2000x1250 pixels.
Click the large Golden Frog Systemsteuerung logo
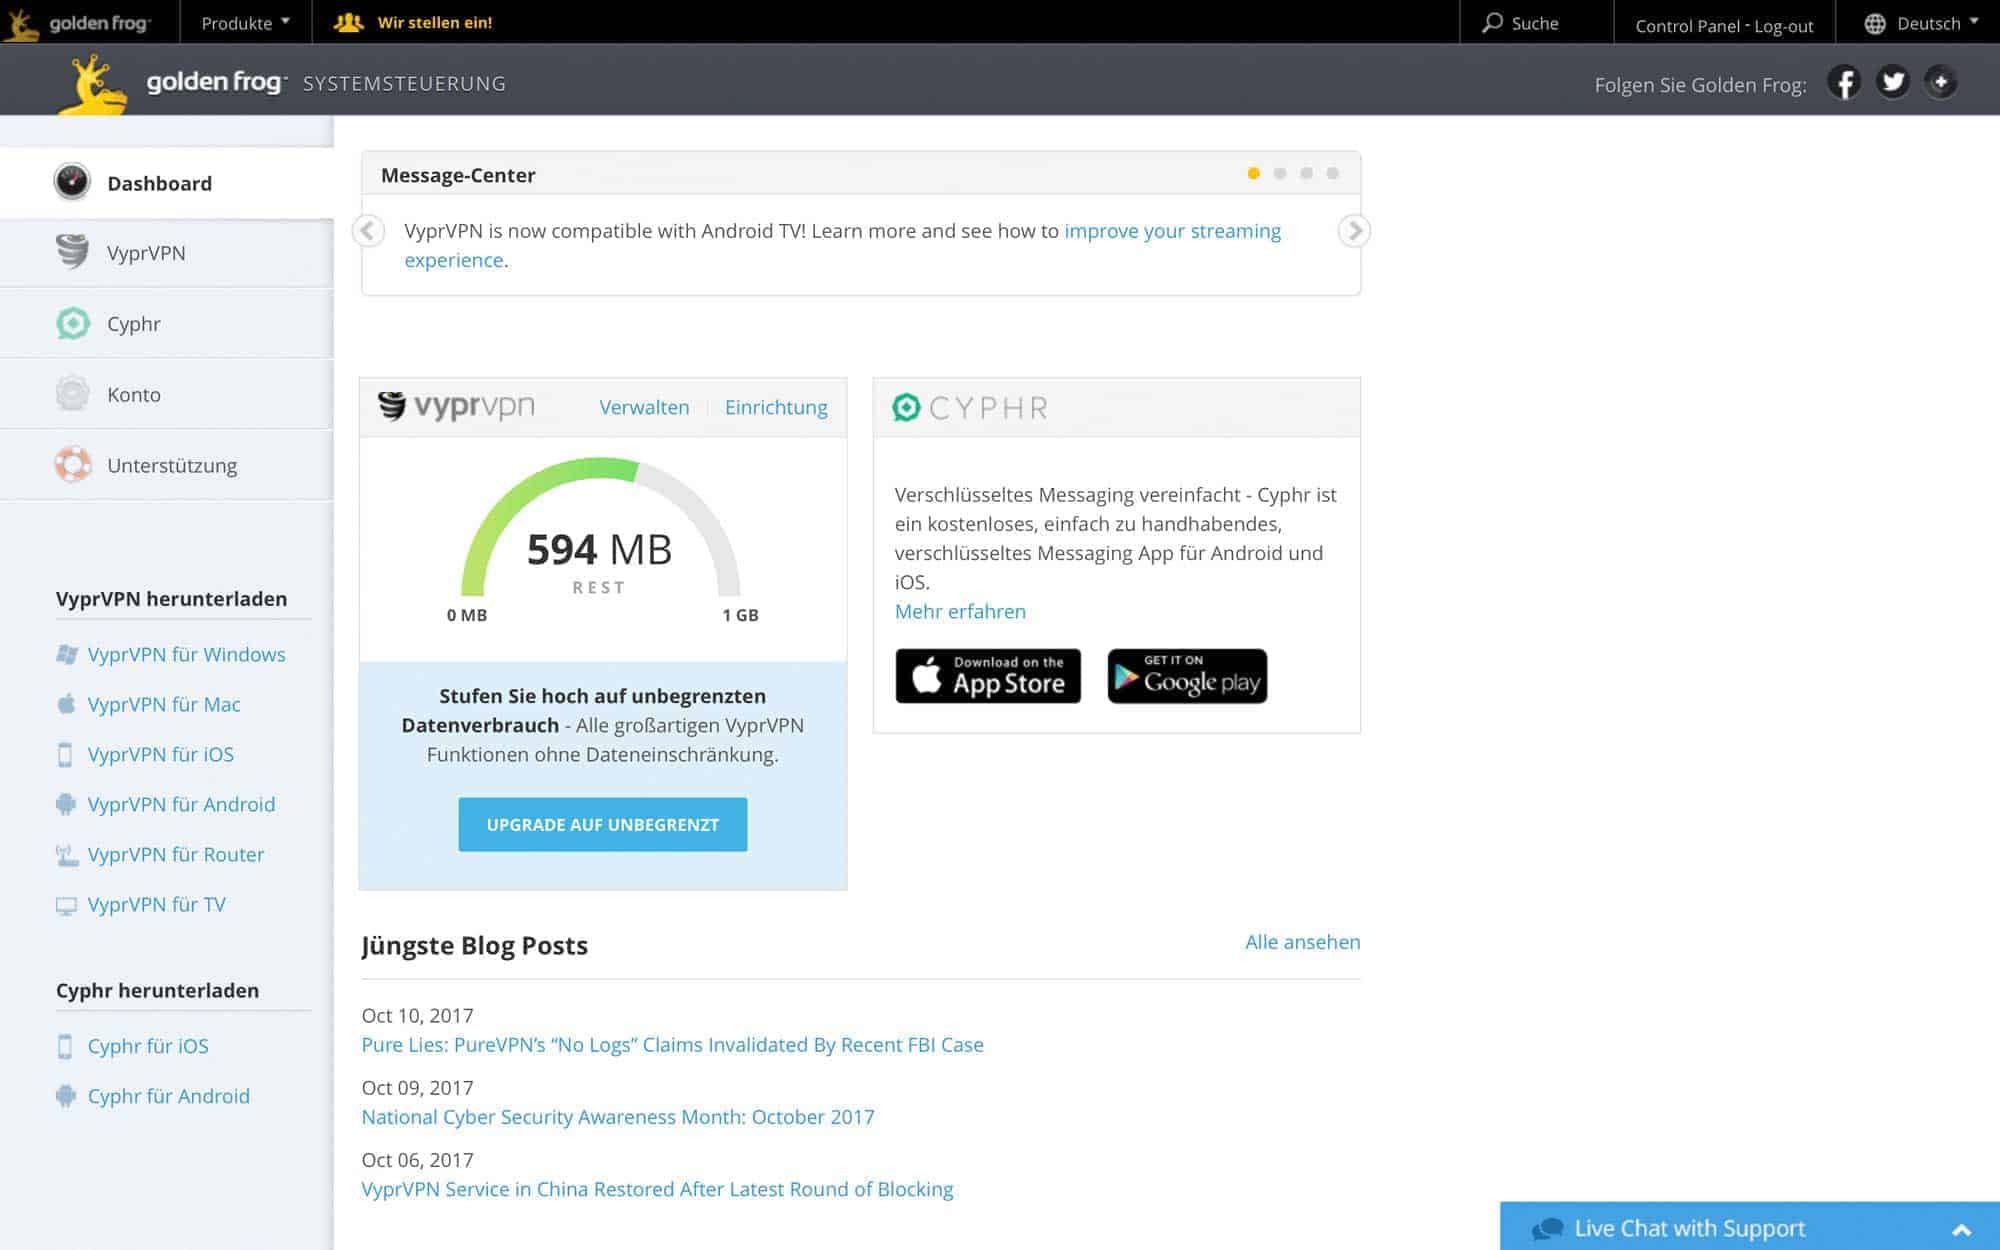click(x=280, y=83)
